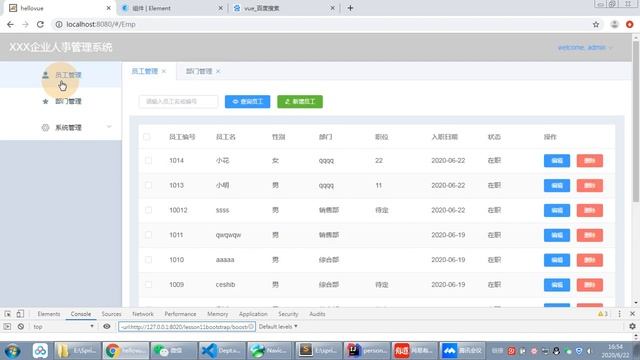Toggle the select-all checkbox in table header
640x360 pixels.
coord(147,137)
